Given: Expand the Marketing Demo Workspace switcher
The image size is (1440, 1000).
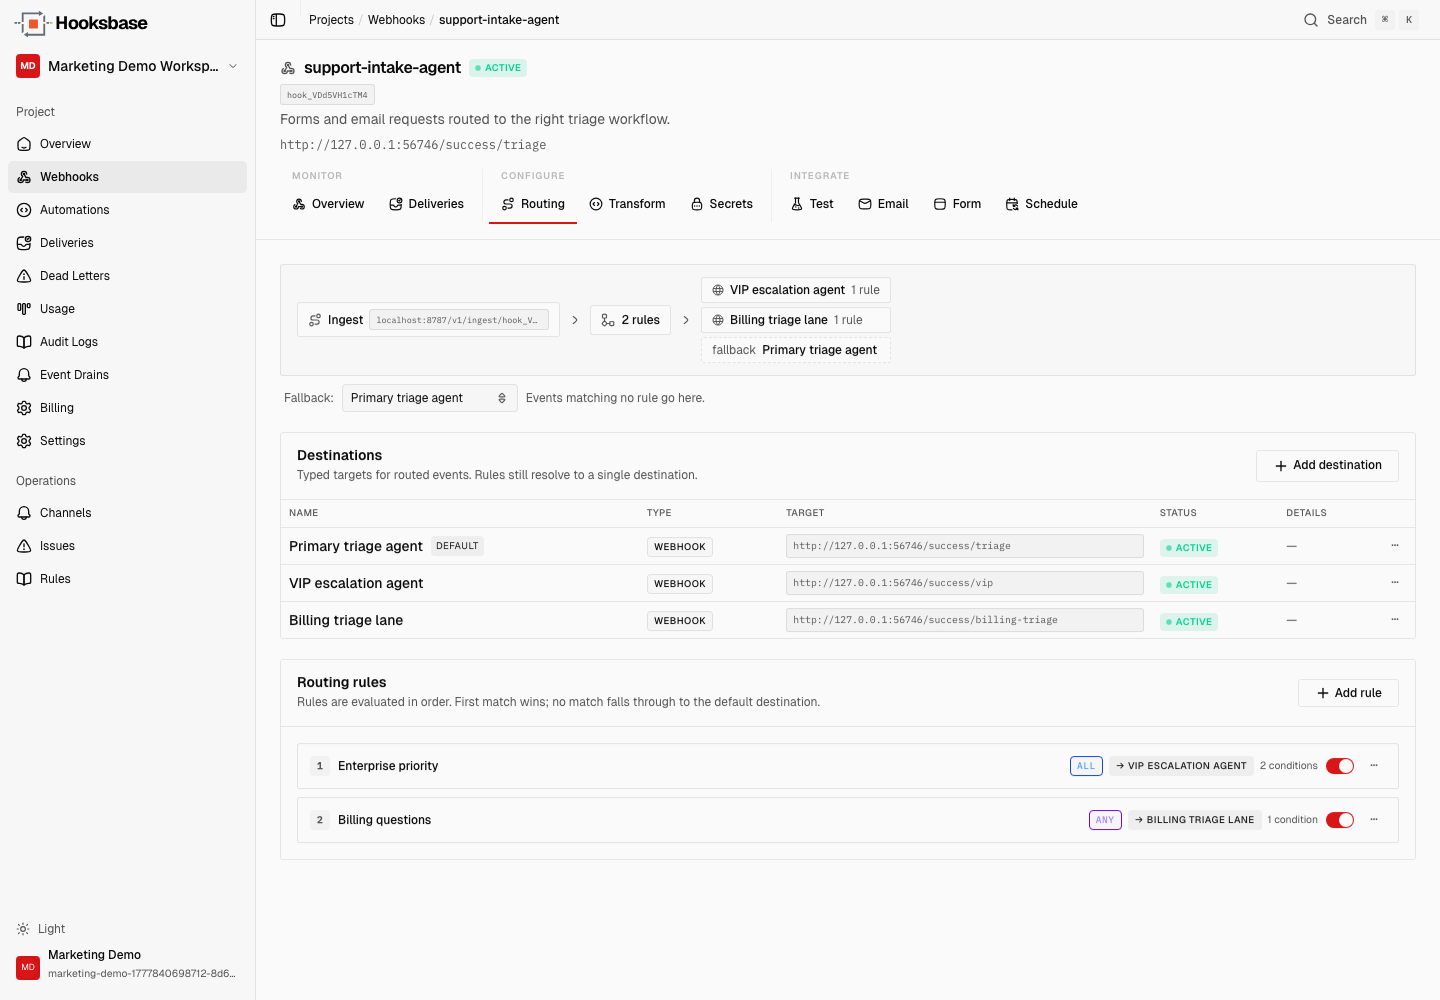Looking at the screenshot, I should (128, 66).
